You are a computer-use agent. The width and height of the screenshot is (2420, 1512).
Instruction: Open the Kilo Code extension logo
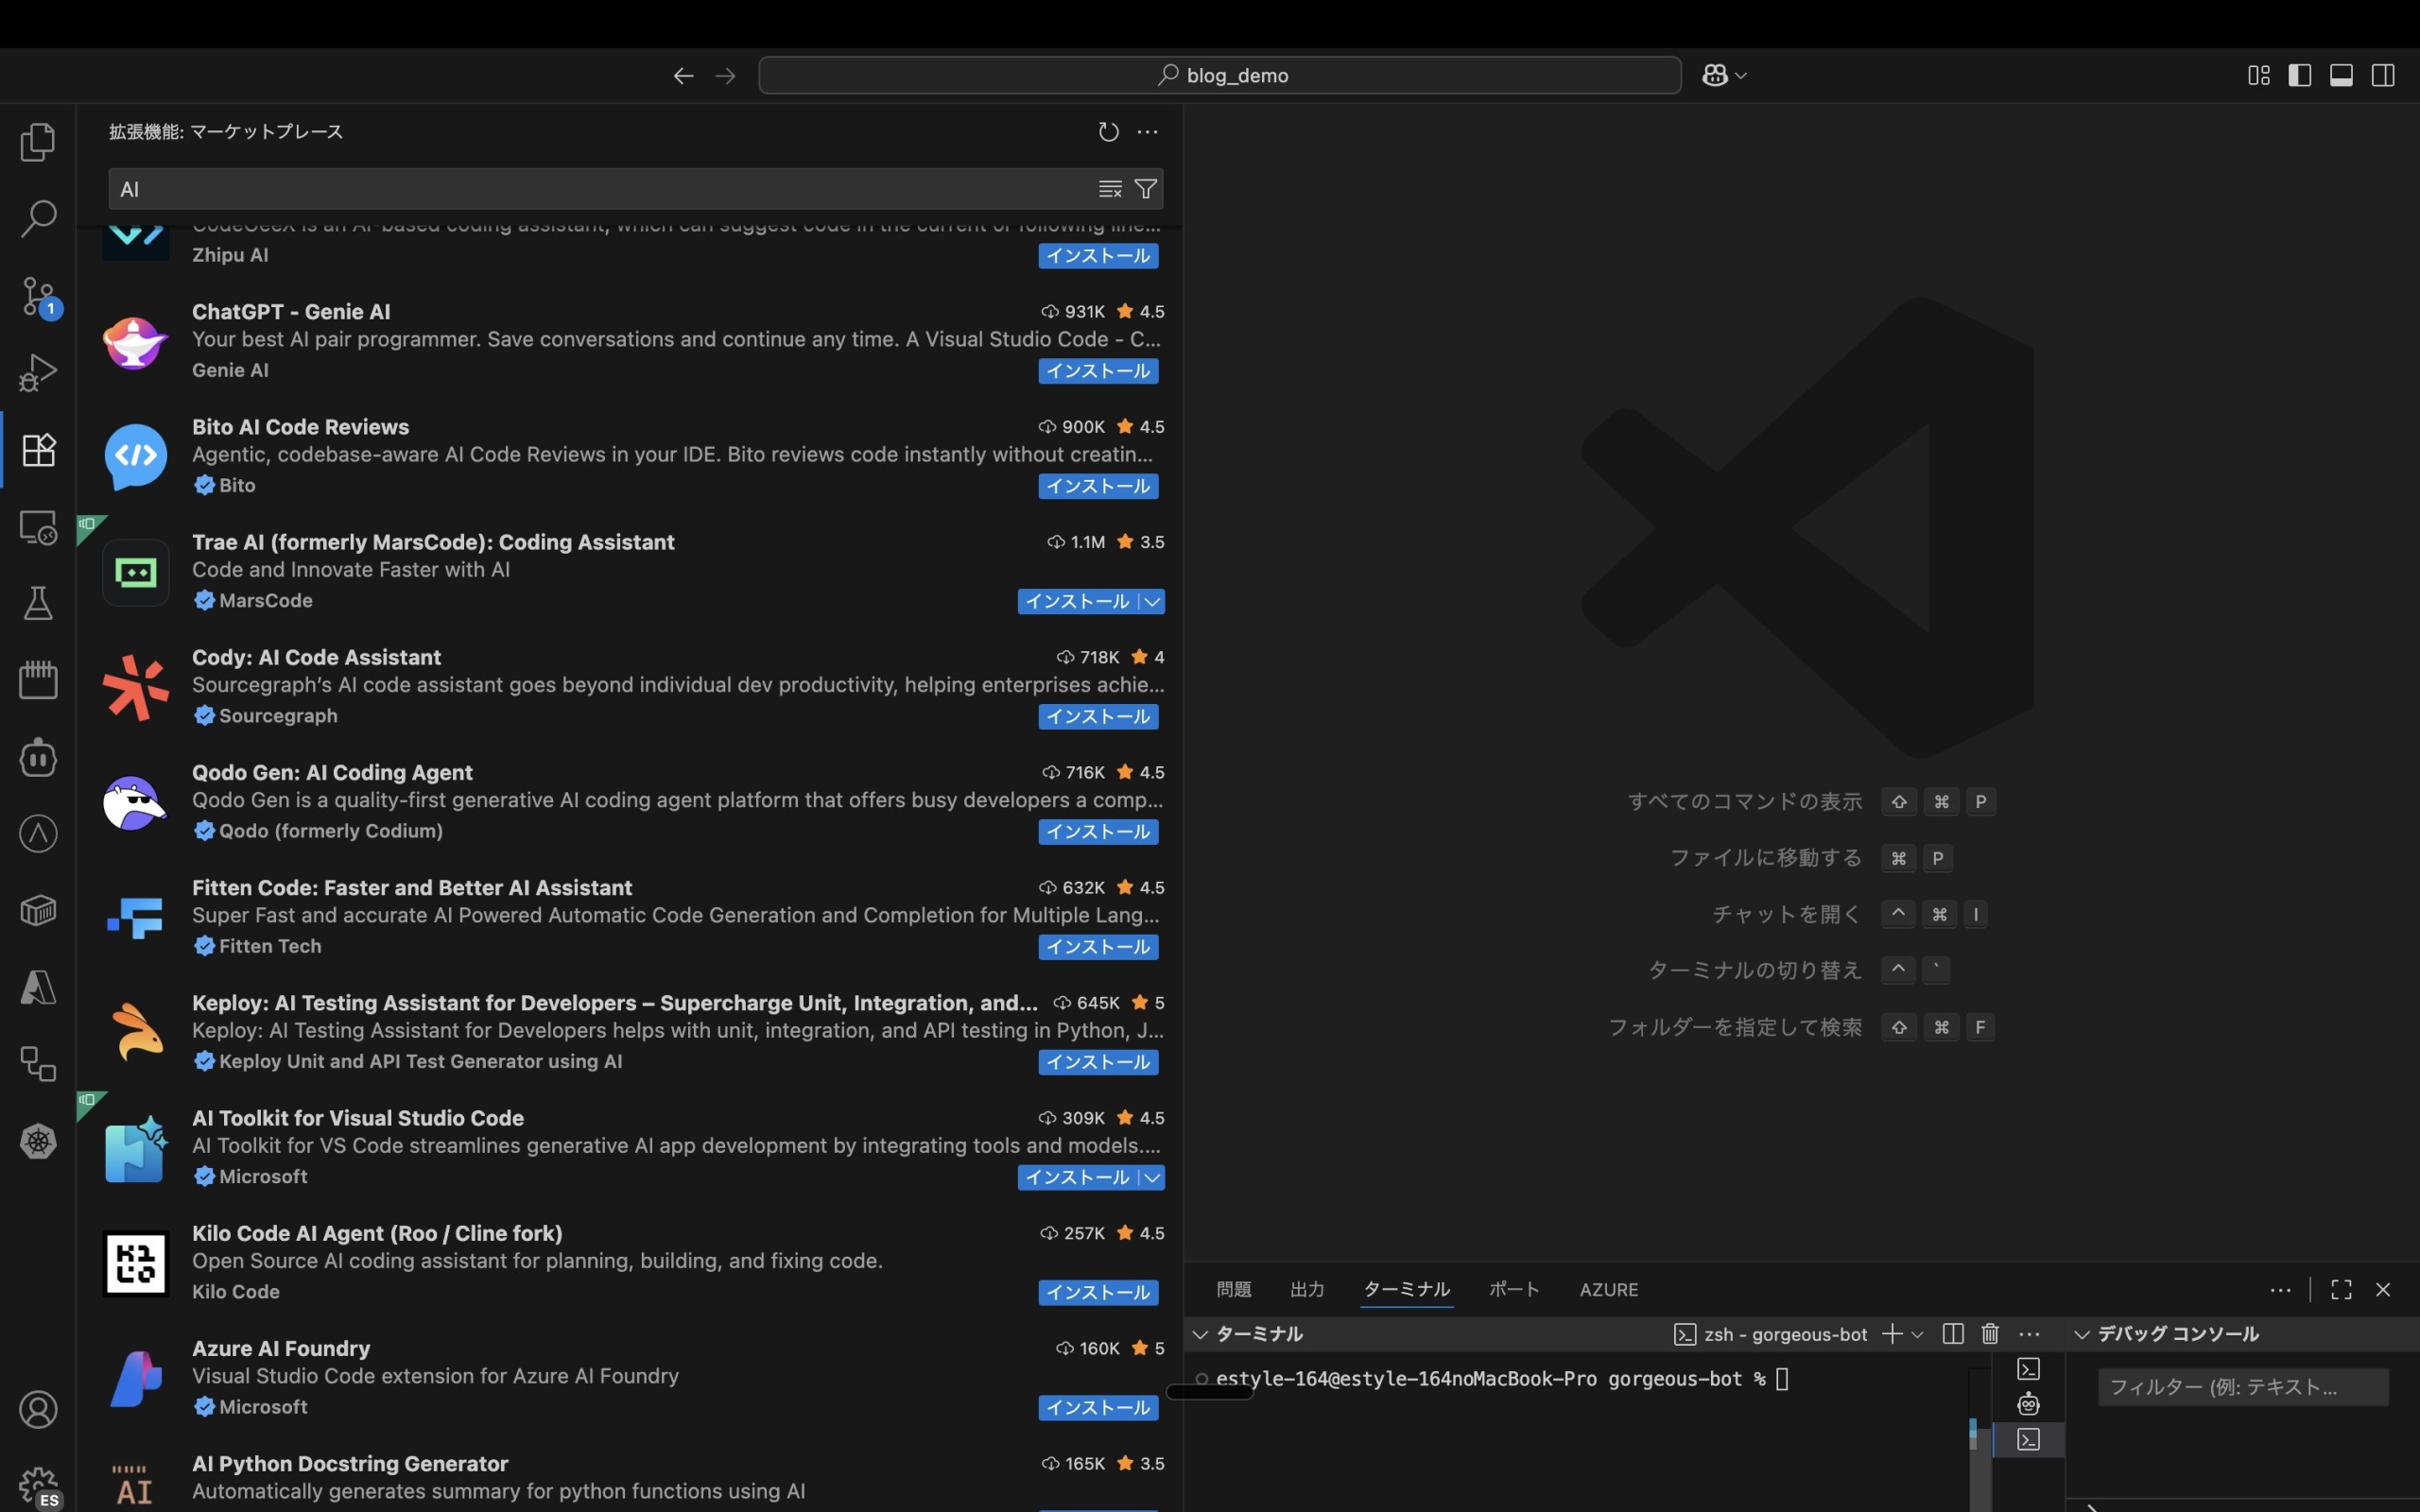point(135,1263)
